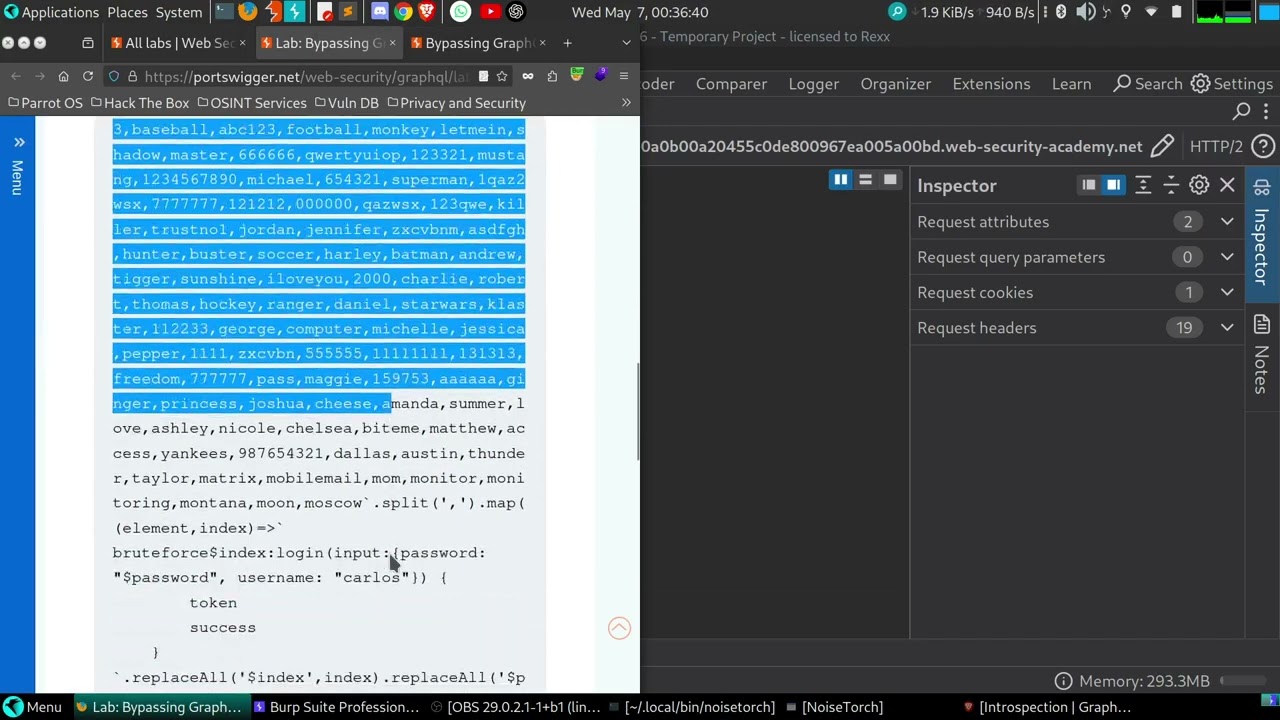Open YouTube launcher in top panel
1280x720 pixels.
coord(490,12)
